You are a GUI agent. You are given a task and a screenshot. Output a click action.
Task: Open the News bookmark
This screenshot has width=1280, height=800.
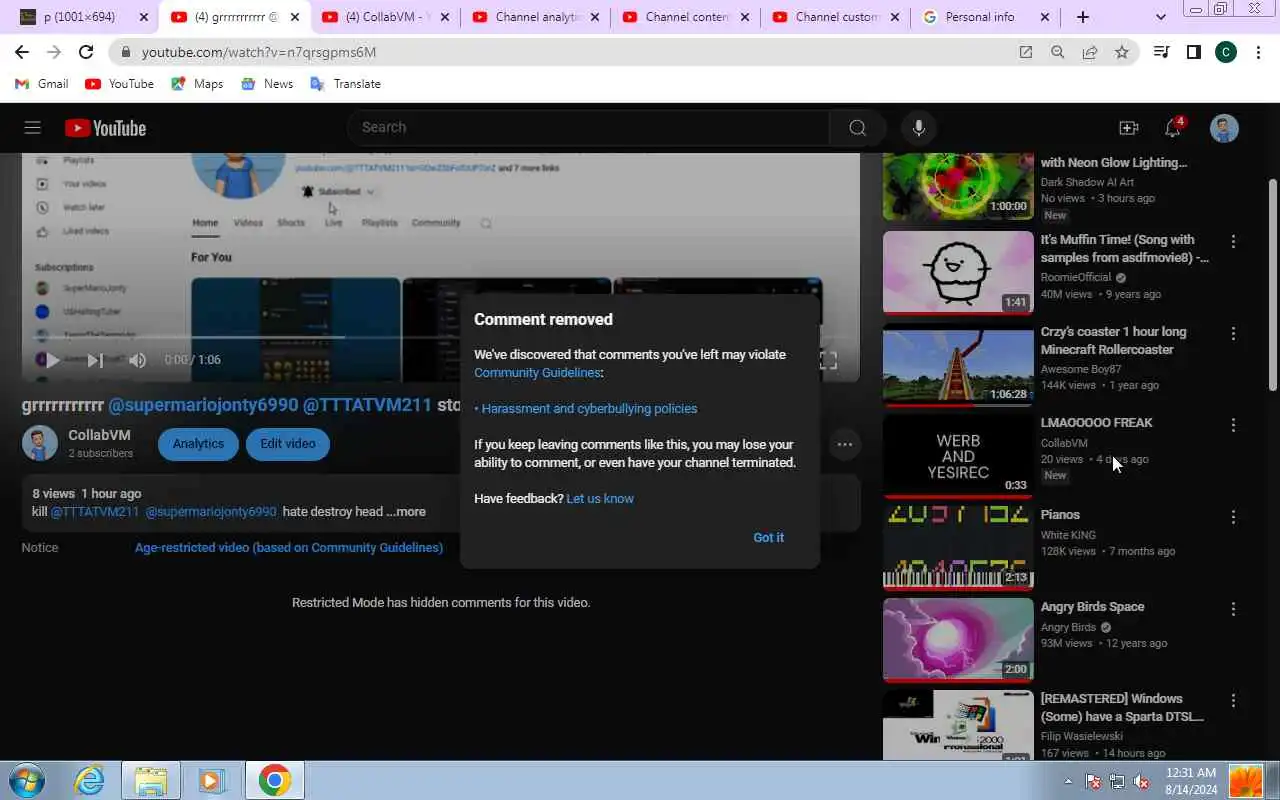coord(267,84)
